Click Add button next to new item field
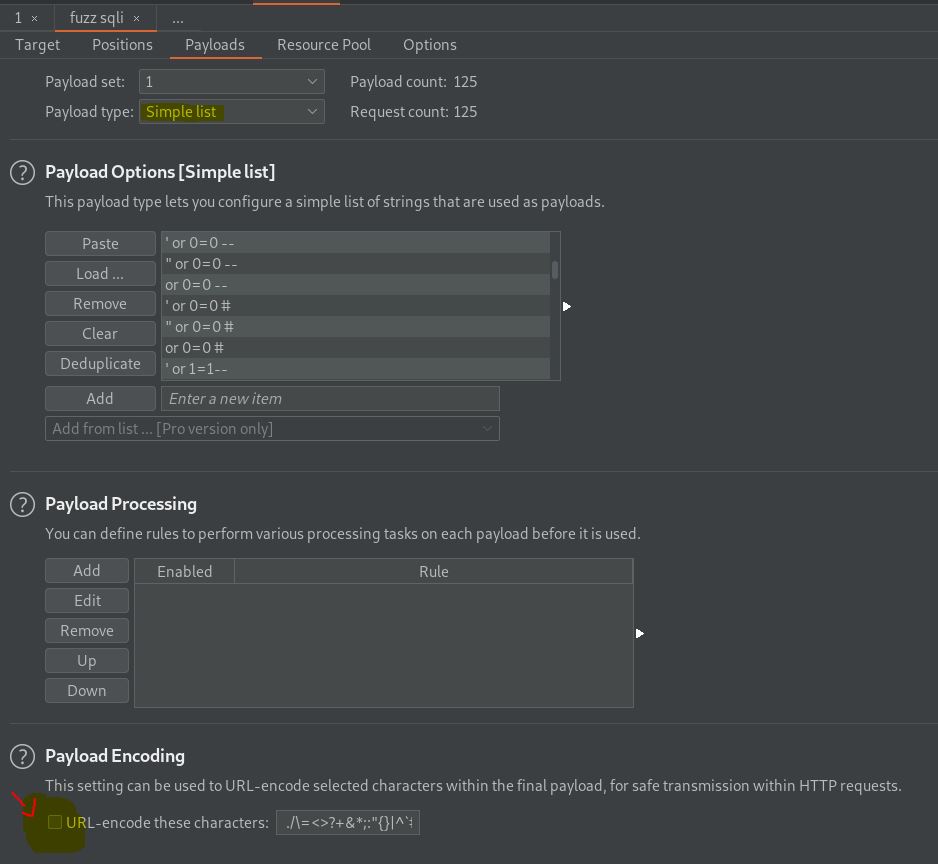The height and width of the screenshot is (864, 938). [100, 398]
